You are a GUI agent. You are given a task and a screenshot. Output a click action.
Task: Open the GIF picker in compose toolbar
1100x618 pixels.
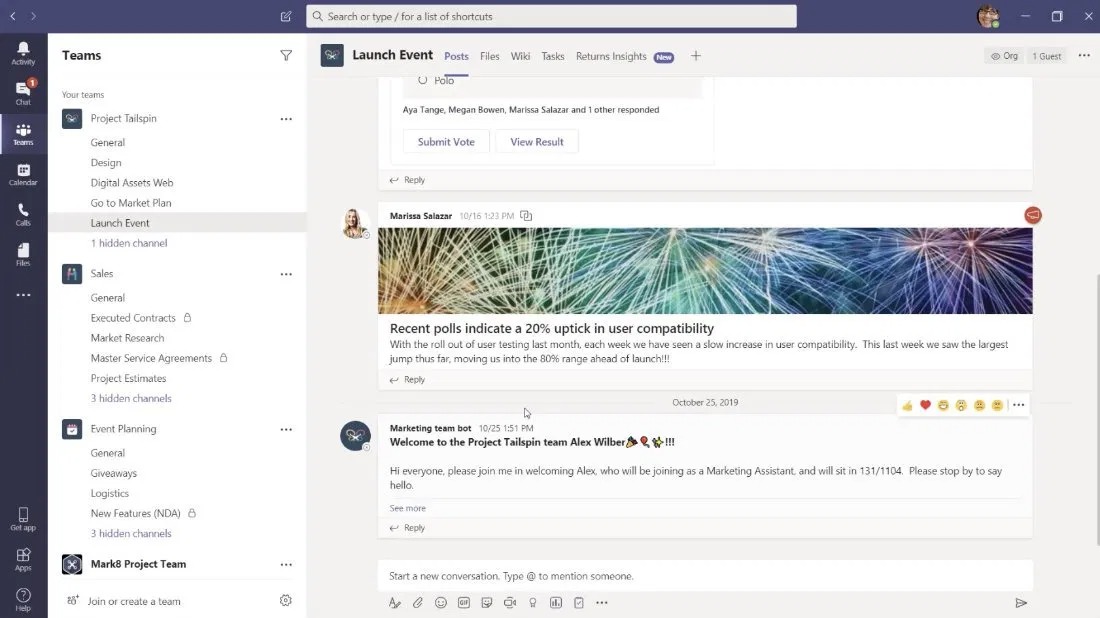tap(464, 603)
